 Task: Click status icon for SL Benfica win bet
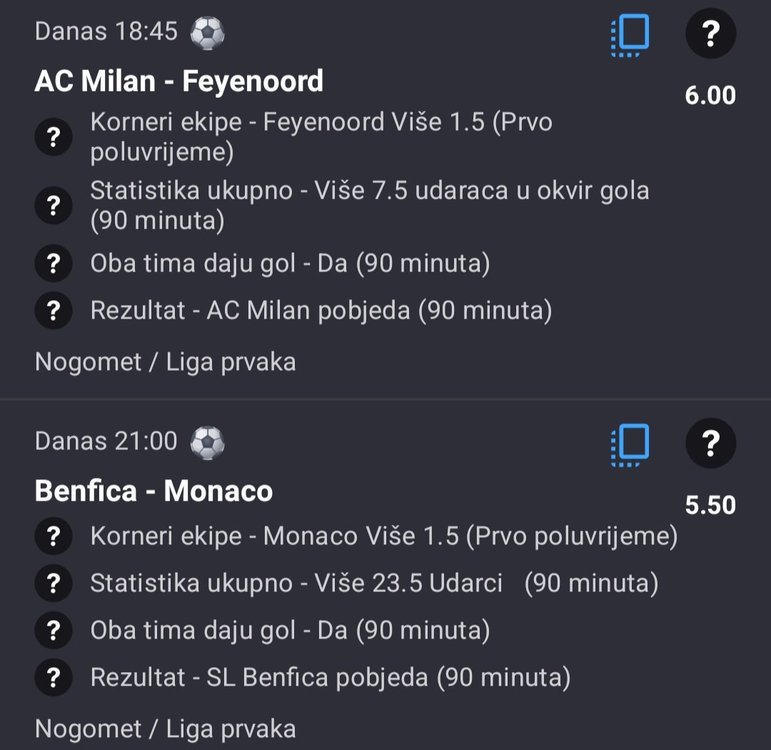tap(53, 678)
